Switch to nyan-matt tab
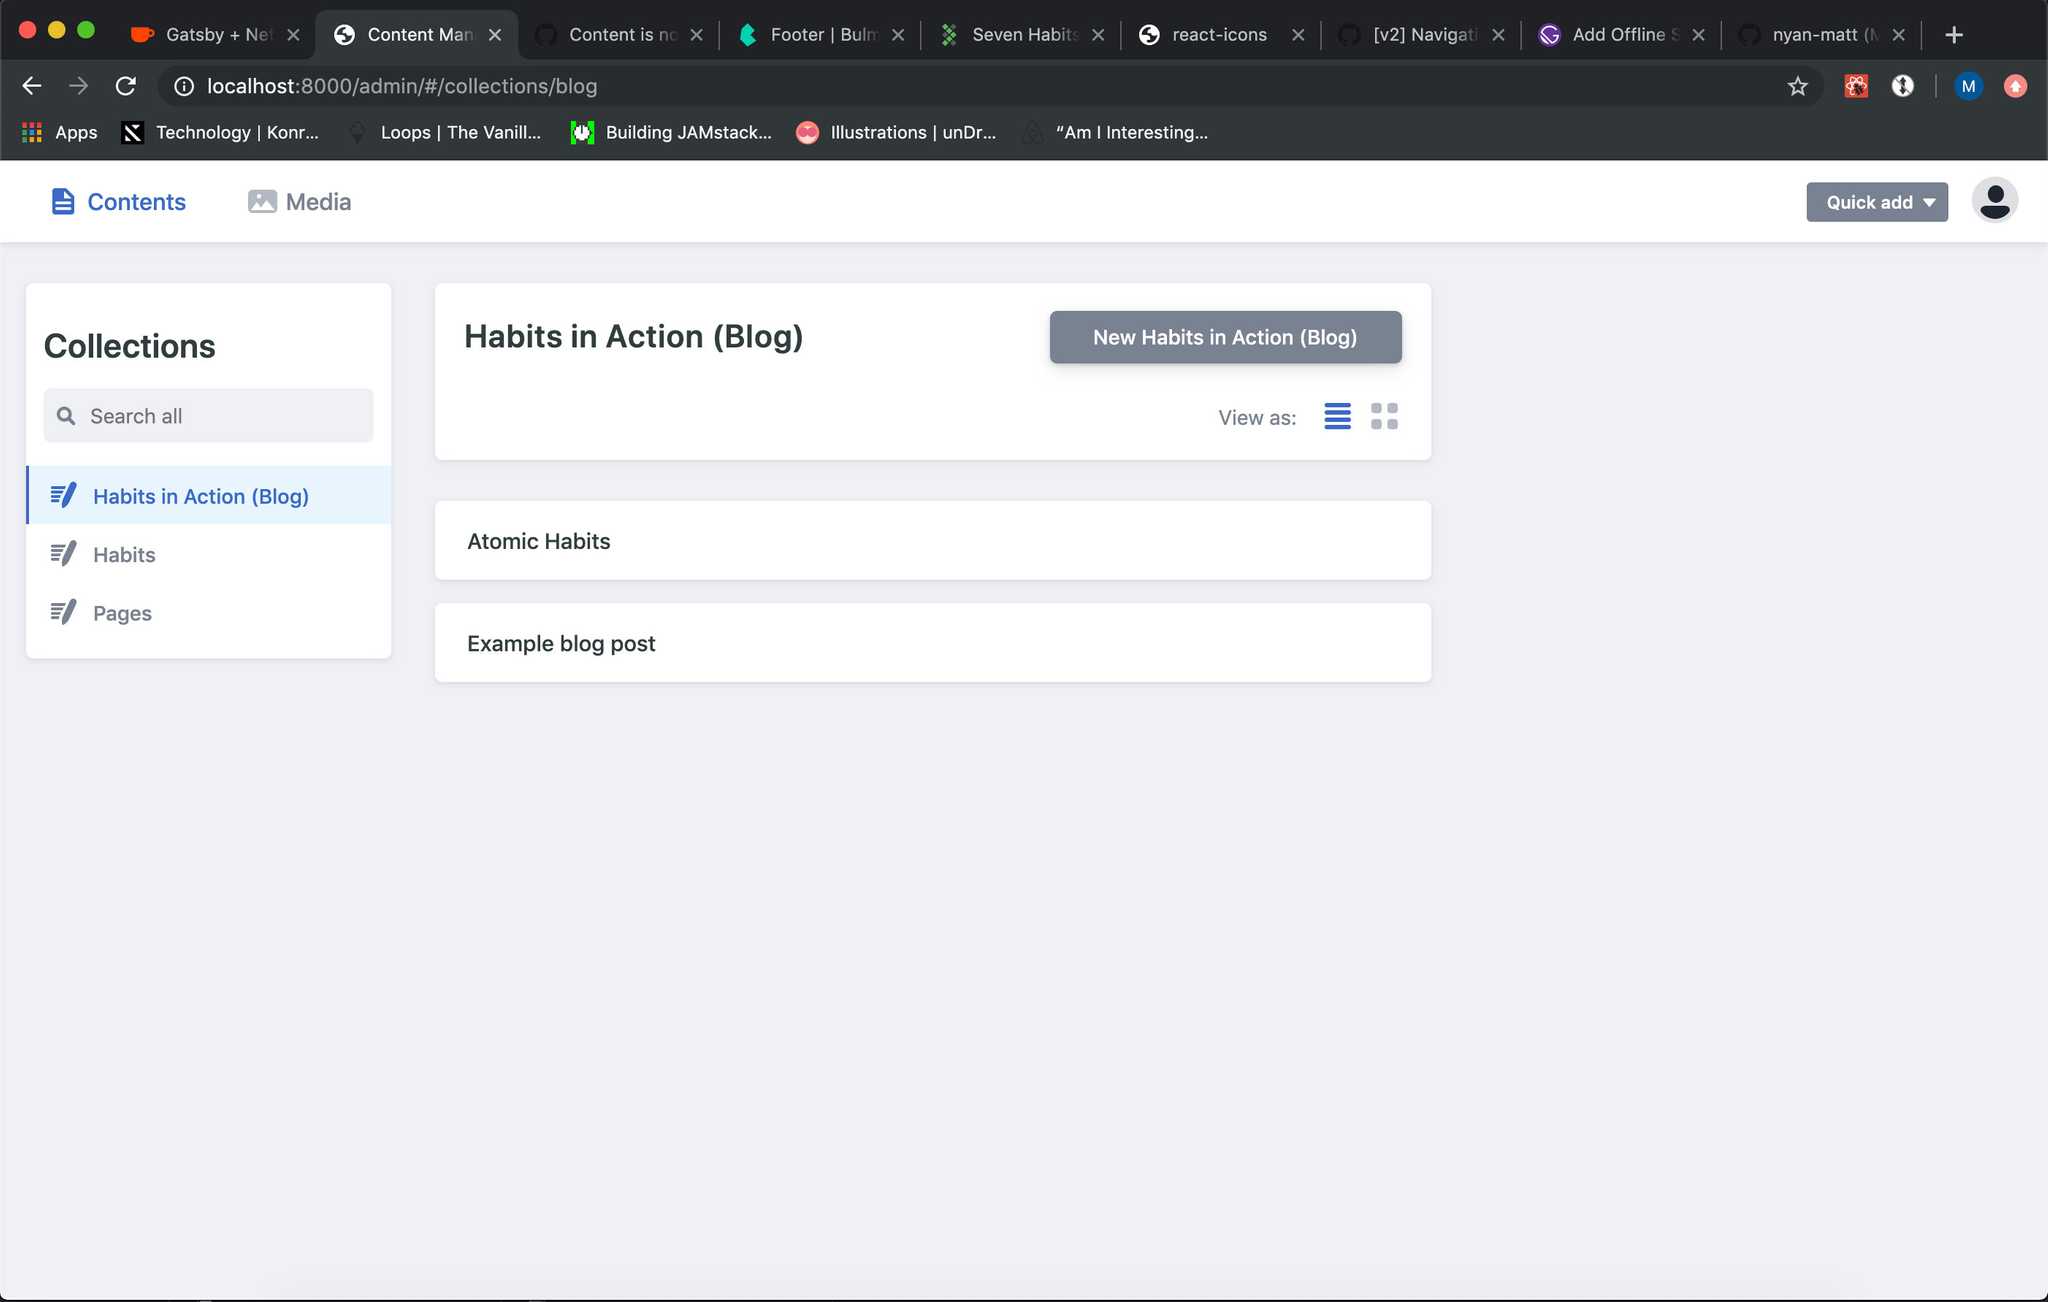Screen dimensions: 2048x1302 coord(1820,35)
